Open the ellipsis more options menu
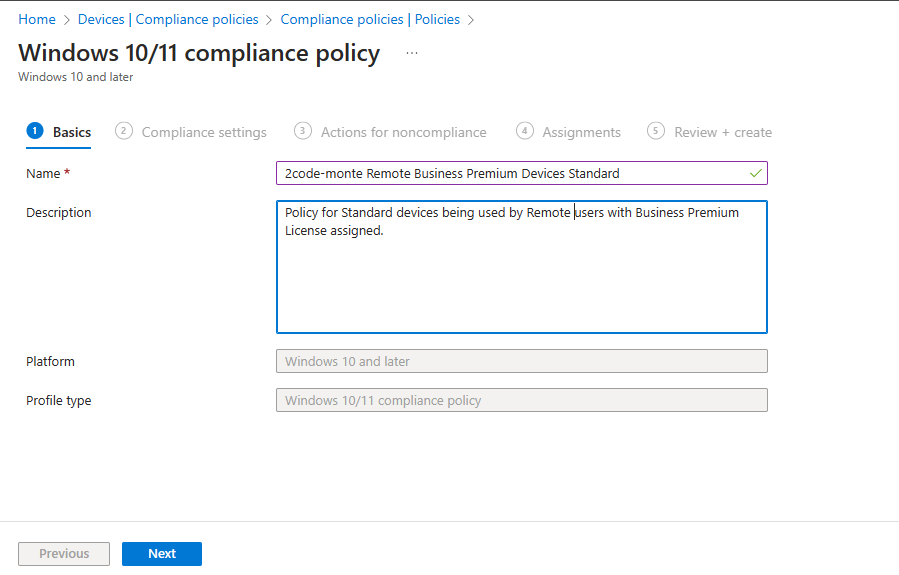Viewport: 899px width, 575px height. (x=412, y=53)
